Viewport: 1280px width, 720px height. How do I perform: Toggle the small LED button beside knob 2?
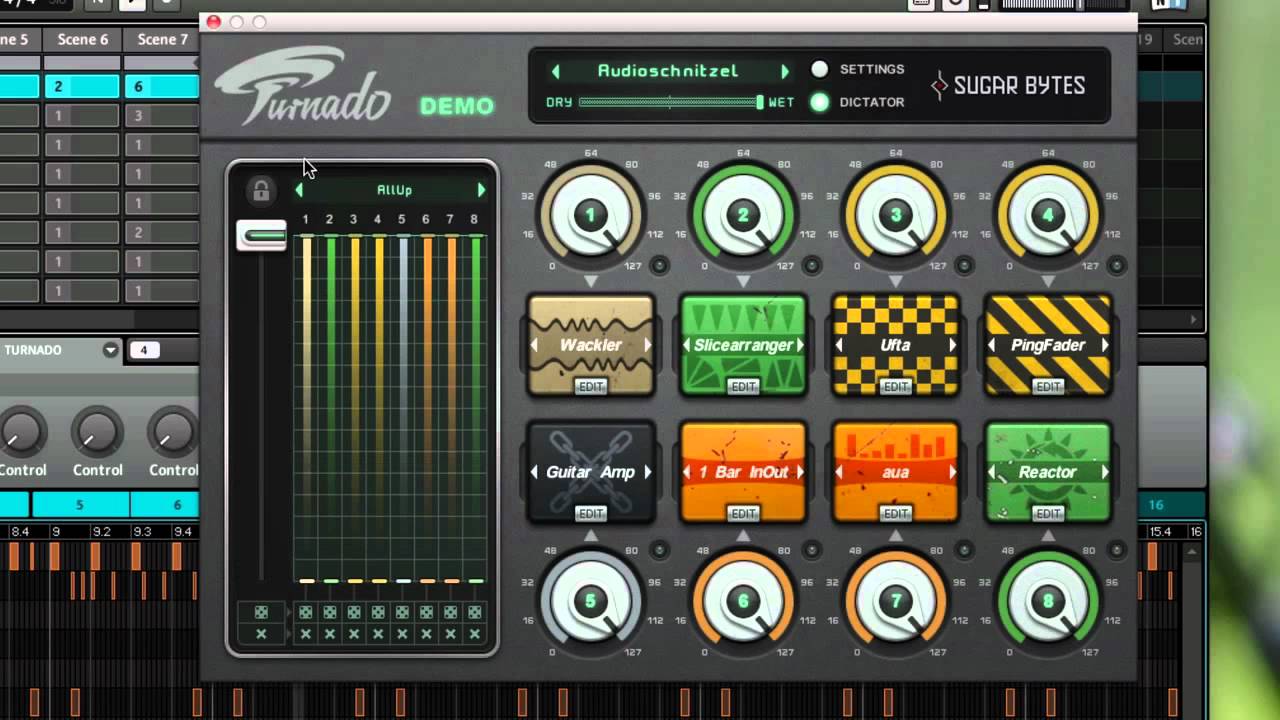(812, 265)
